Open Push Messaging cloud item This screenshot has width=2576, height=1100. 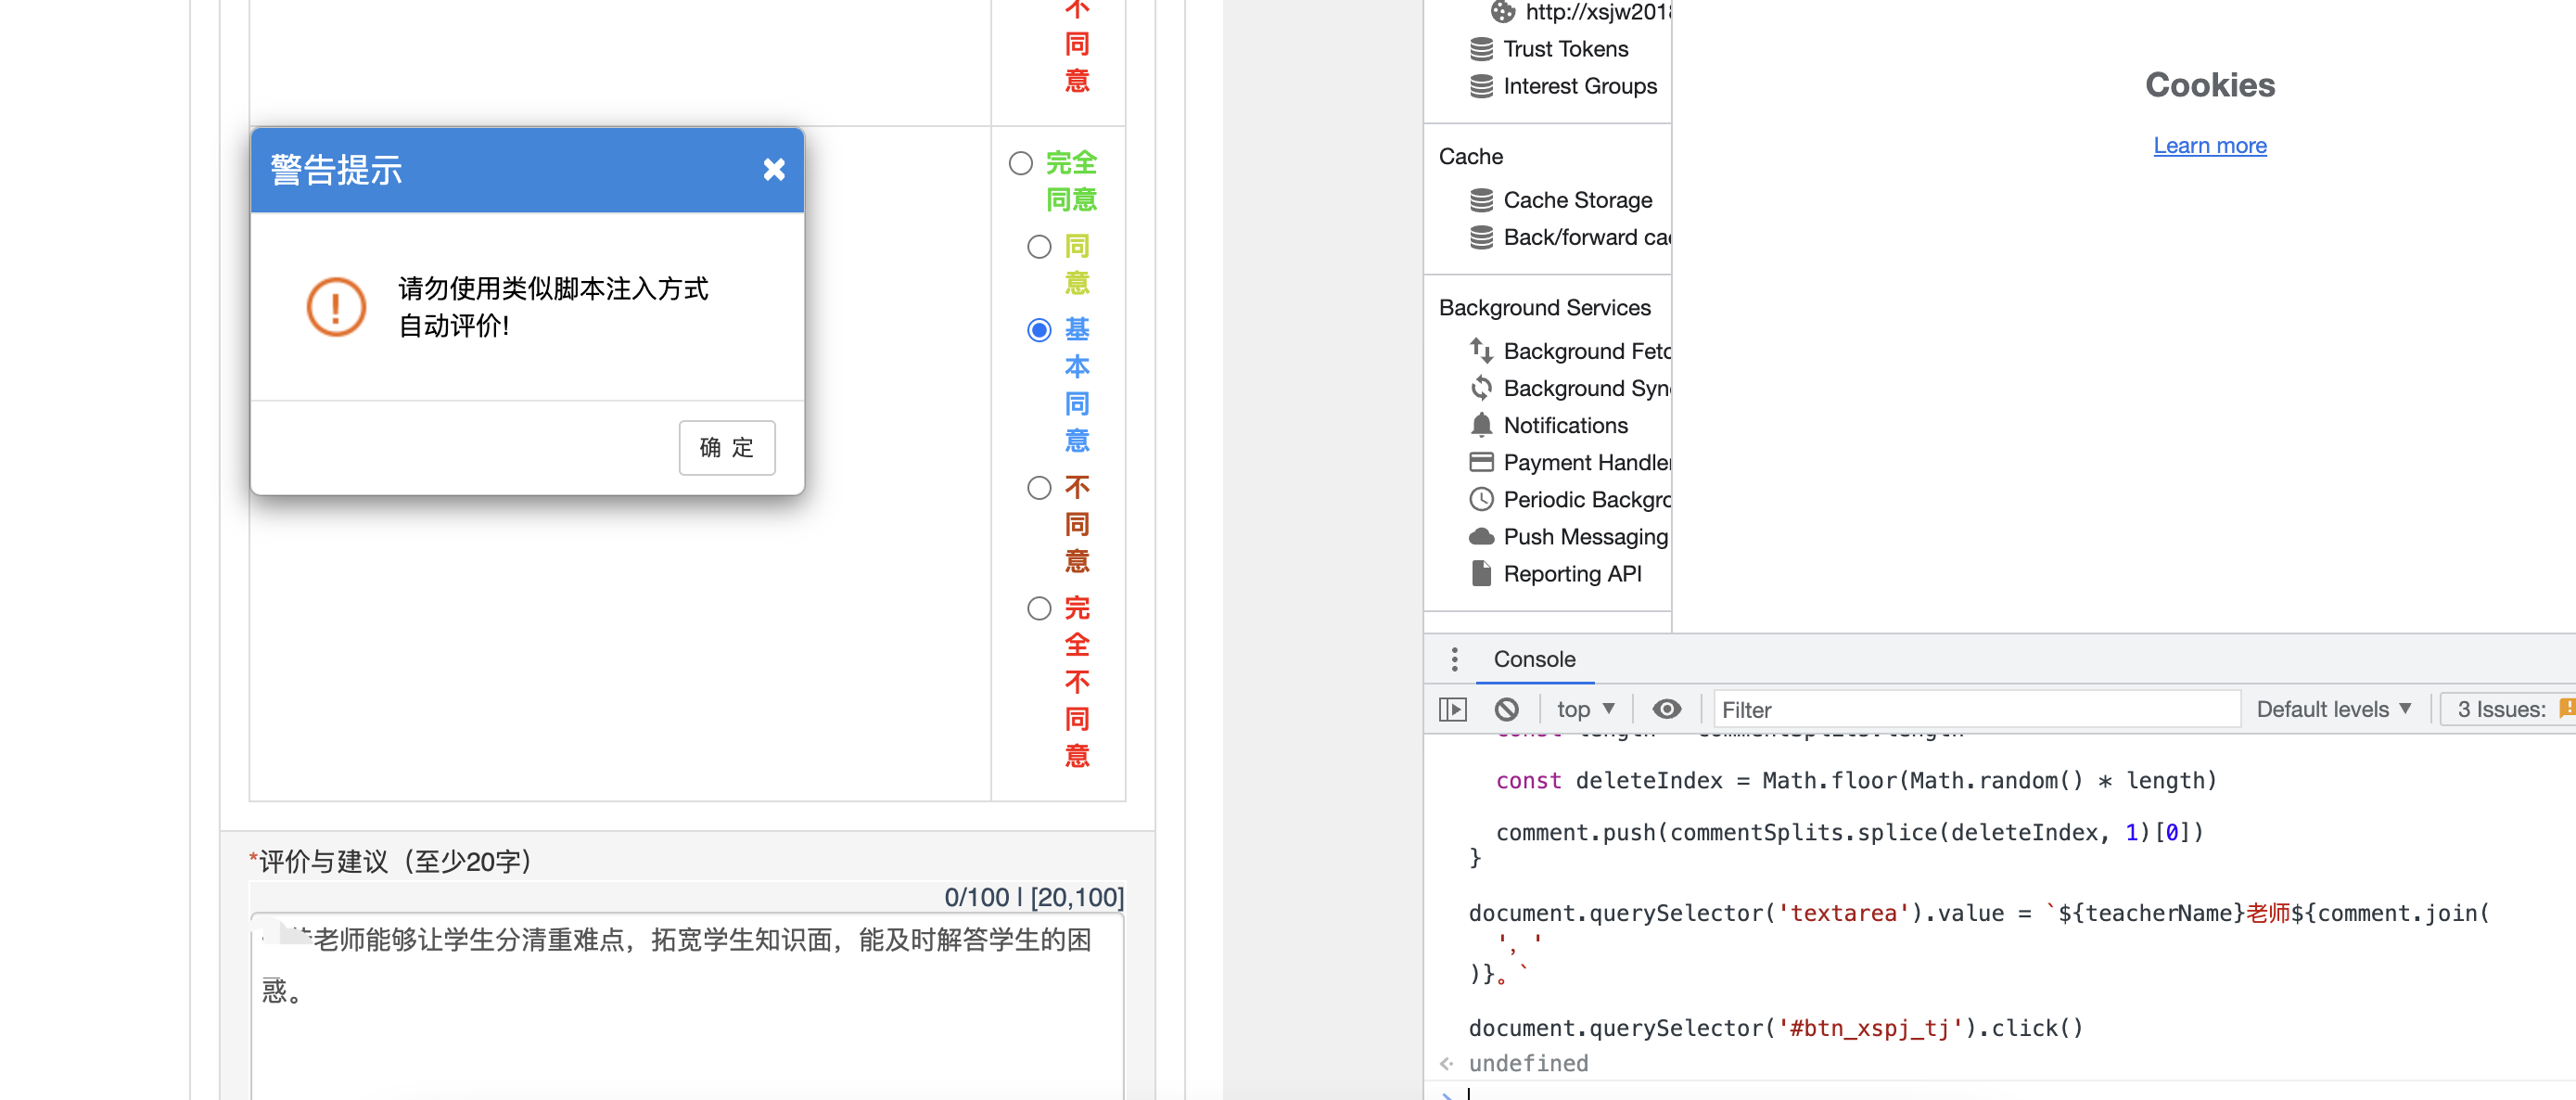click(1585, 536)
